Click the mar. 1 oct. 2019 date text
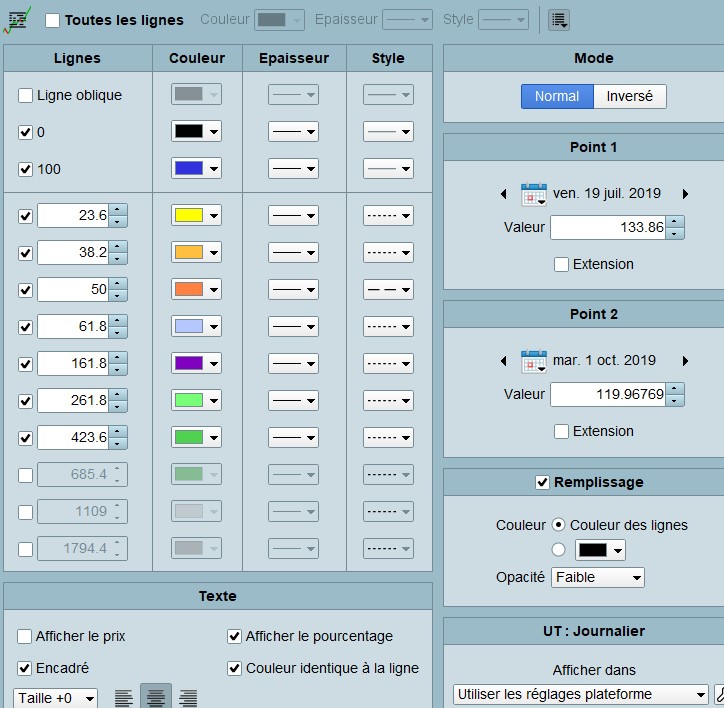The width and height of the screenshot is (724, 708). tap(604, 360)
